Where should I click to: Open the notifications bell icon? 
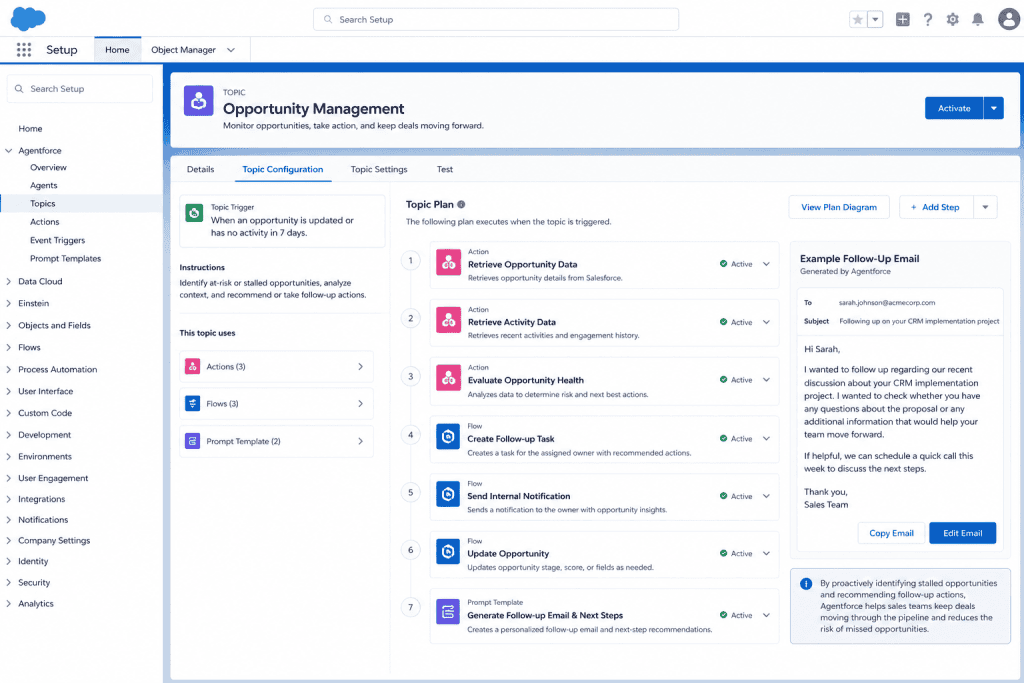tap(978, 20)
